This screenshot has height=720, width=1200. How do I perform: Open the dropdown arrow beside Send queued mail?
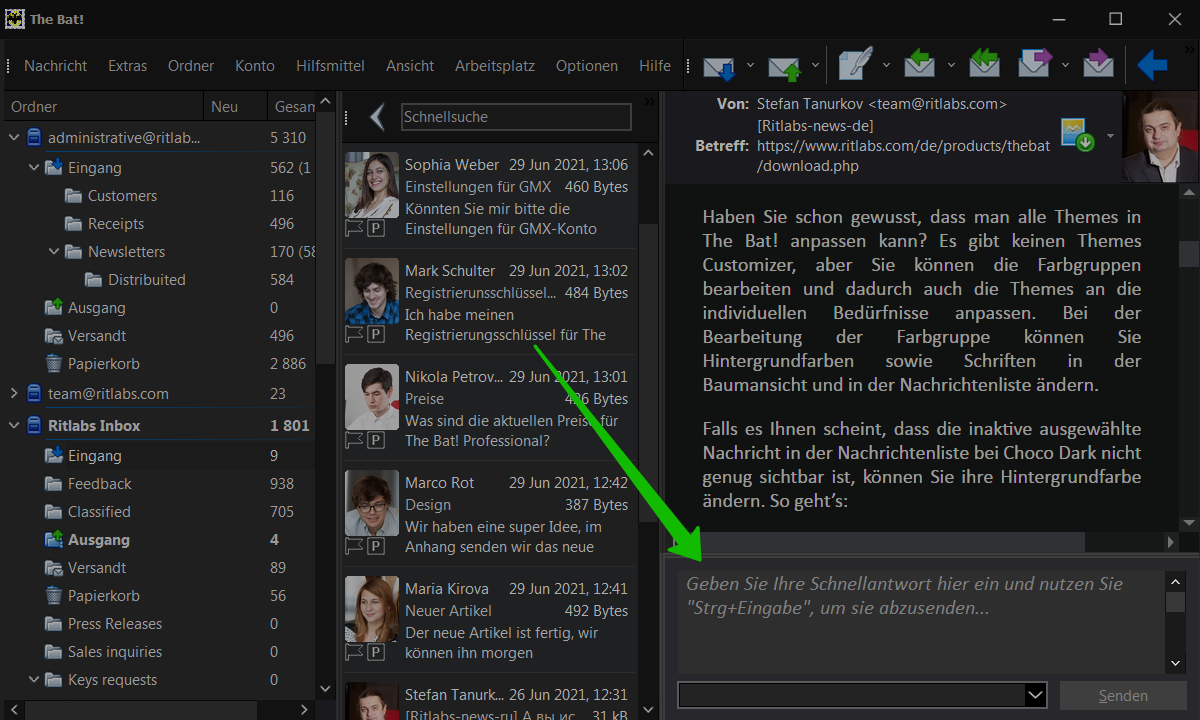click(x=815, y=66)
